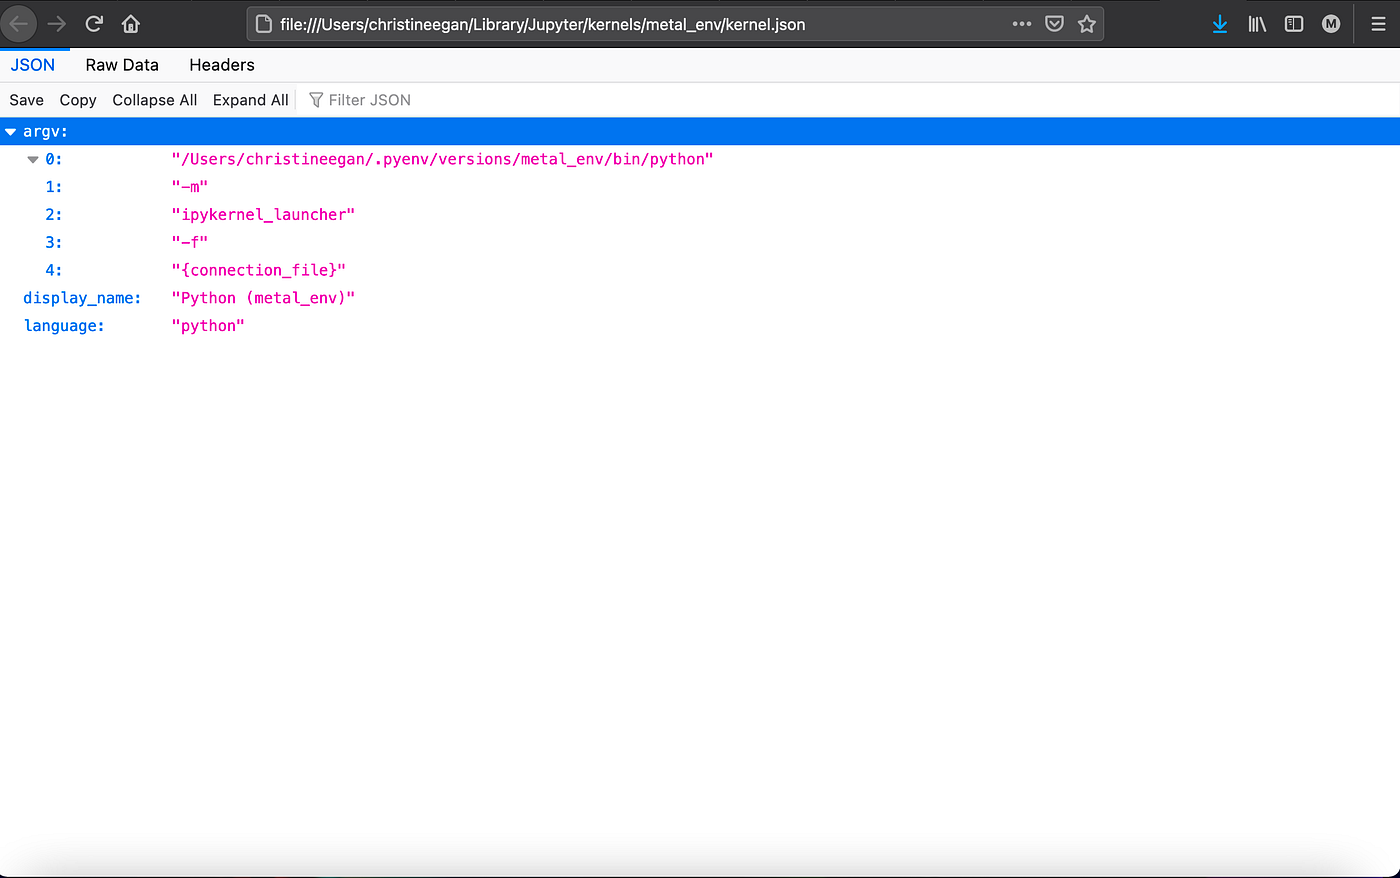Click the browser Back arrow button
1400x878 pixels.
(x=18, y=23)
